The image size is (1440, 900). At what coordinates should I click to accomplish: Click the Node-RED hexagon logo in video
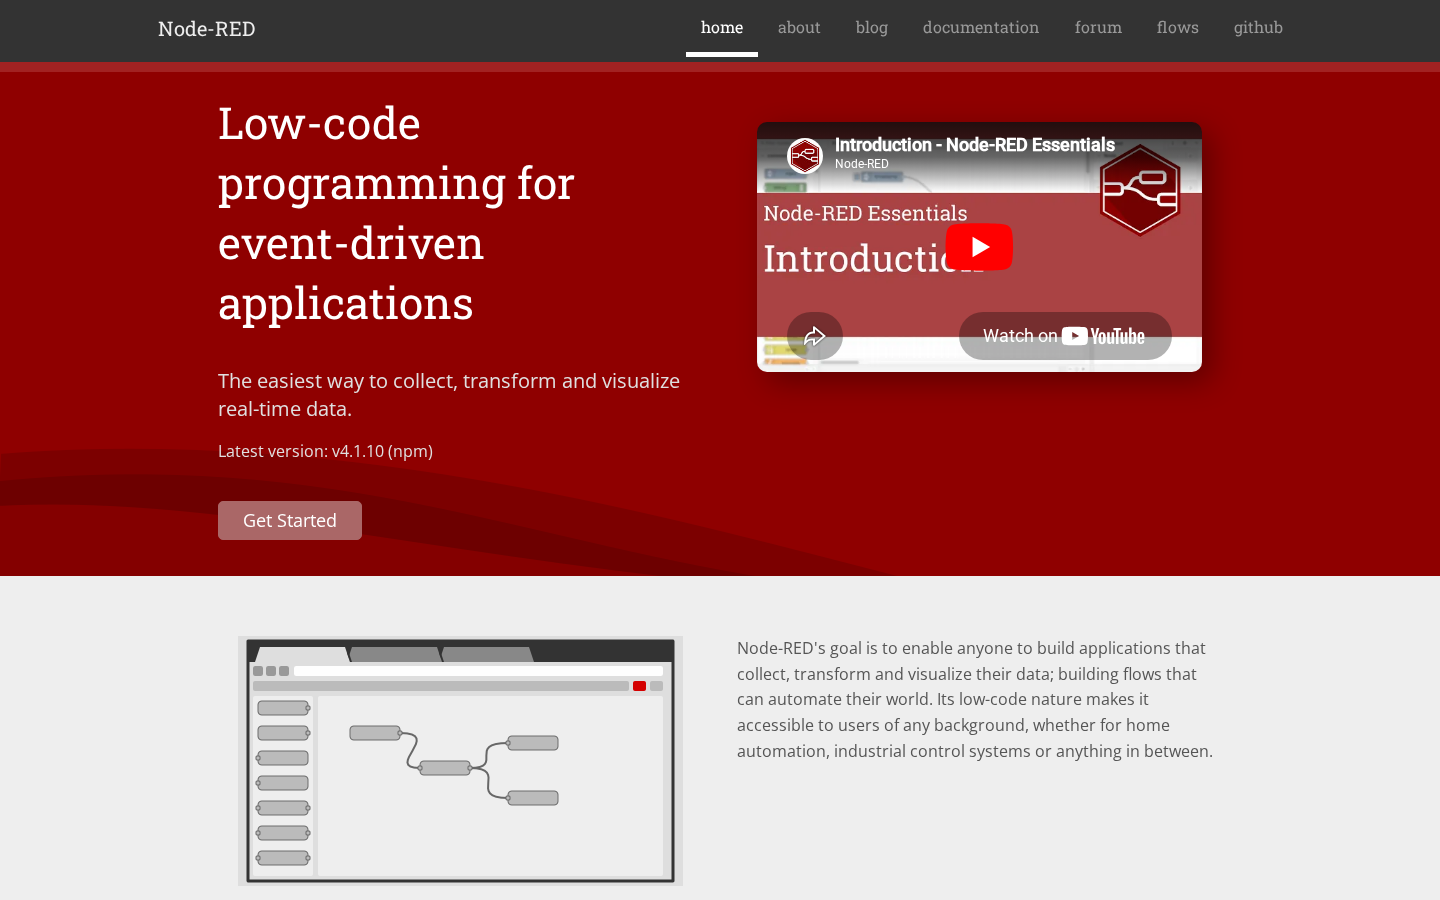[x=1140, y=190]
